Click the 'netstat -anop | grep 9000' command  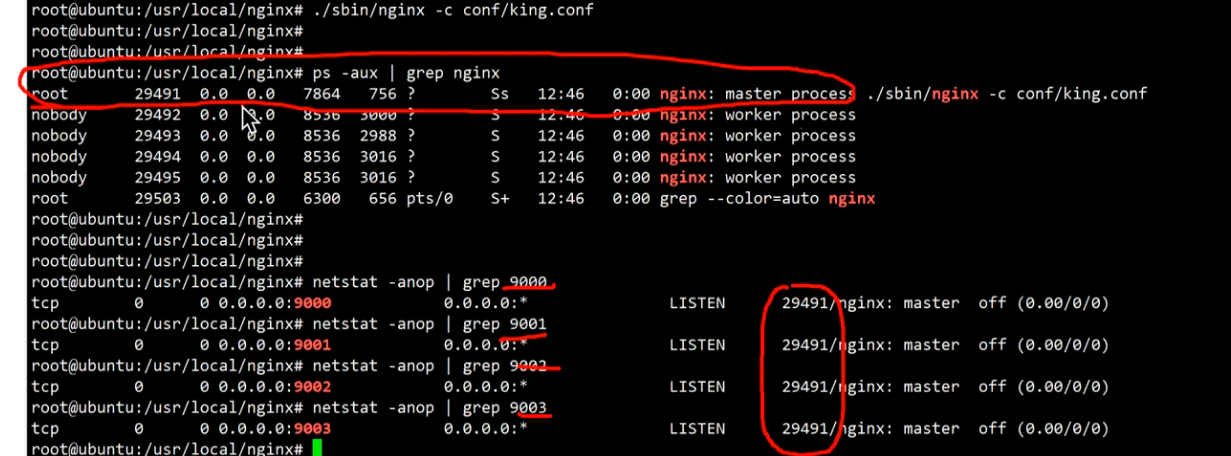430,282
